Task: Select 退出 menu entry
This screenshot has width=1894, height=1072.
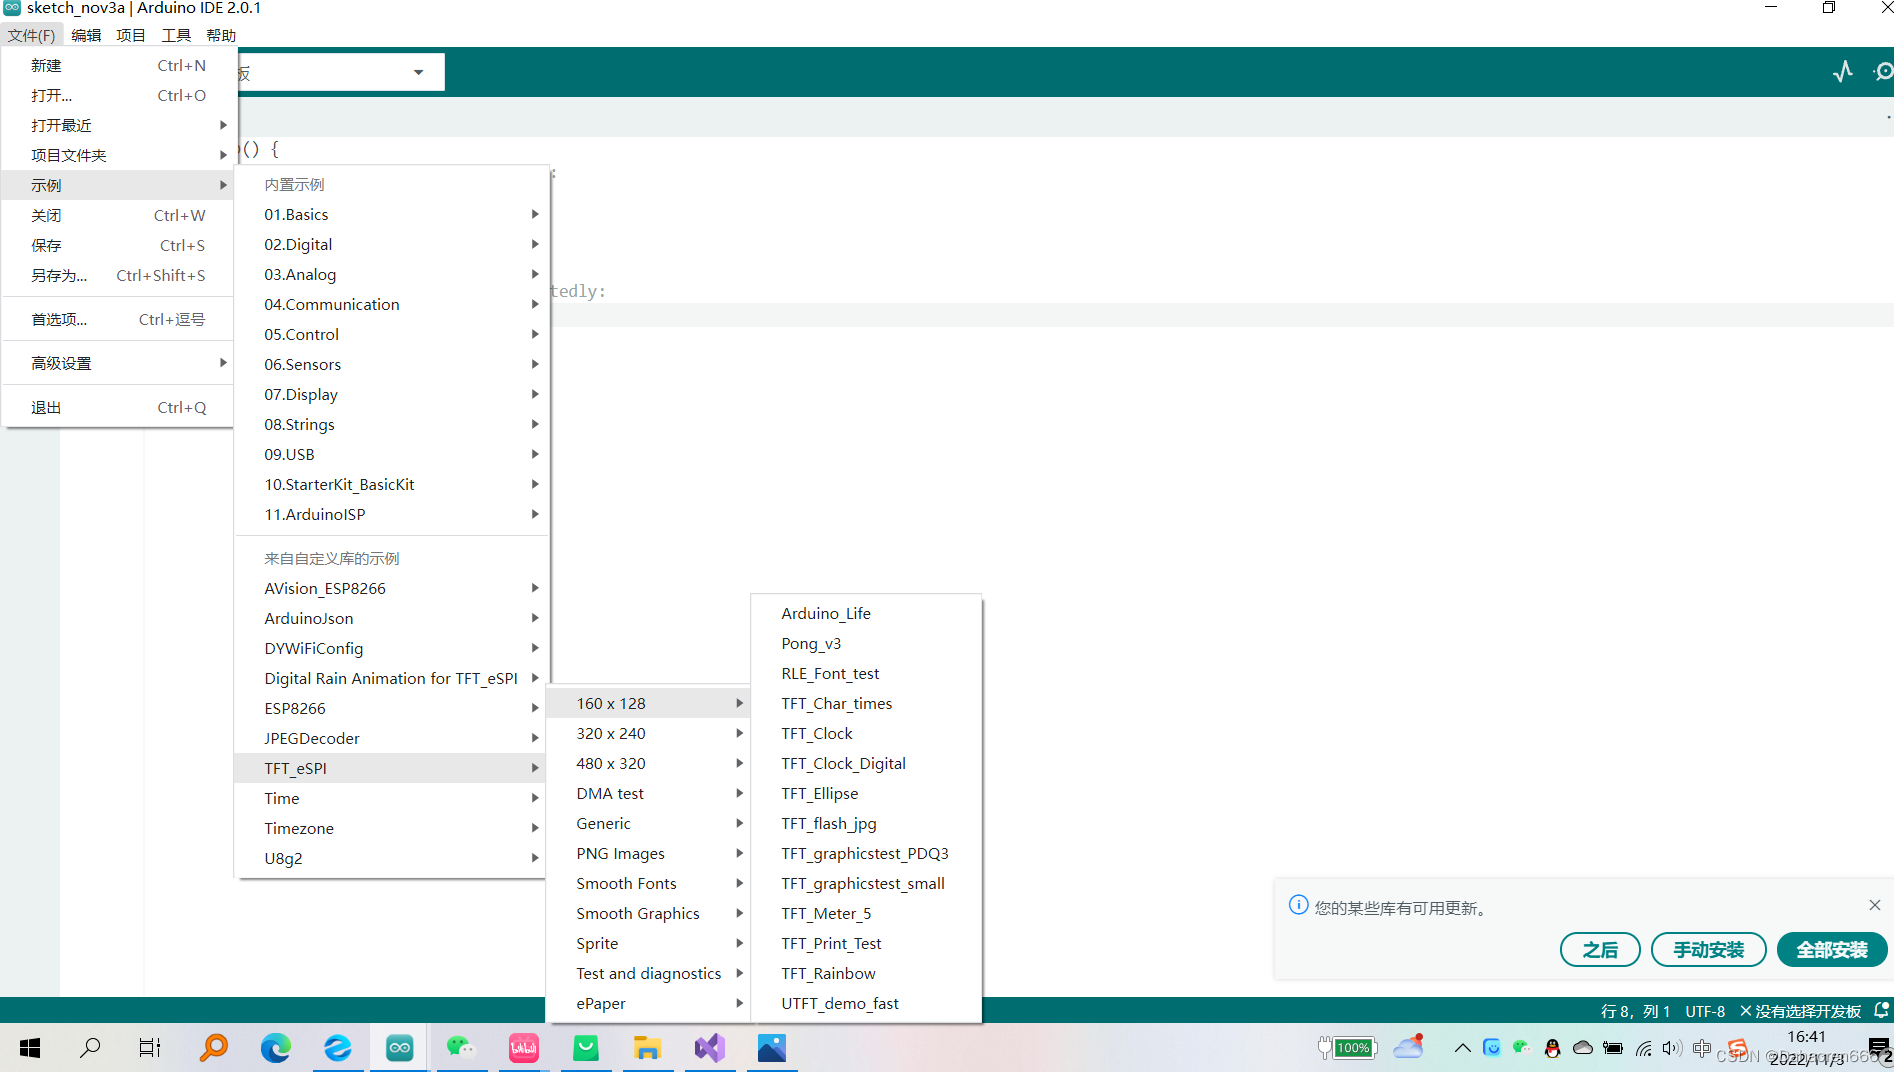Action: pyautogui.click(x=118, y=407)
